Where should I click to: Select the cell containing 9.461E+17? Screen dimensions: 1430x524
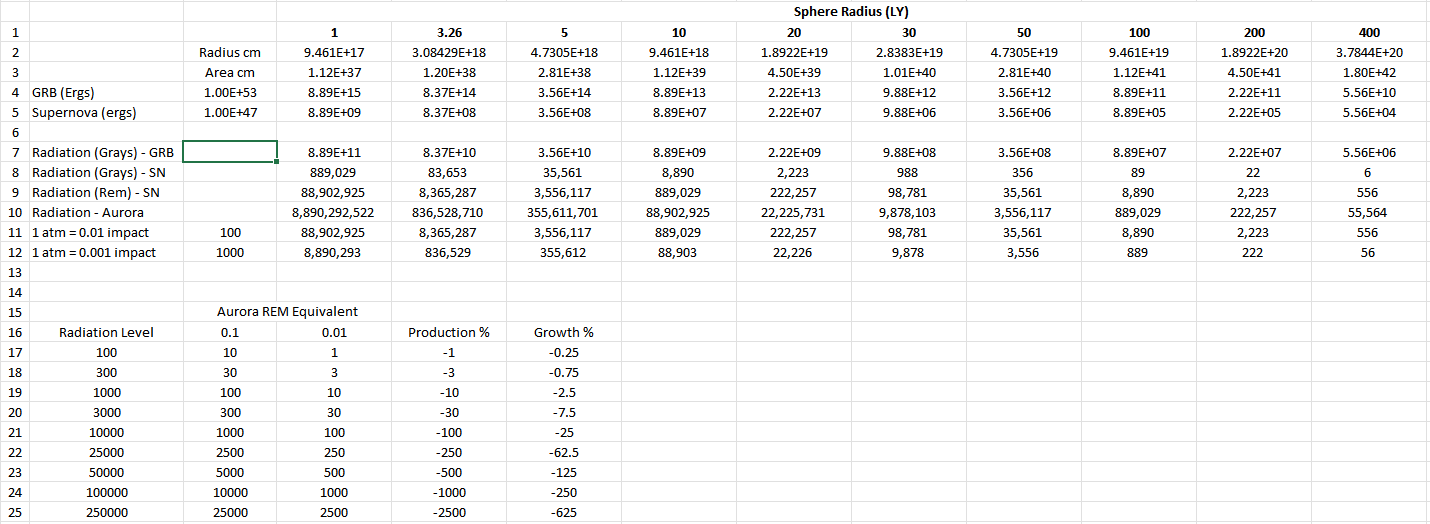pos(334,52)
